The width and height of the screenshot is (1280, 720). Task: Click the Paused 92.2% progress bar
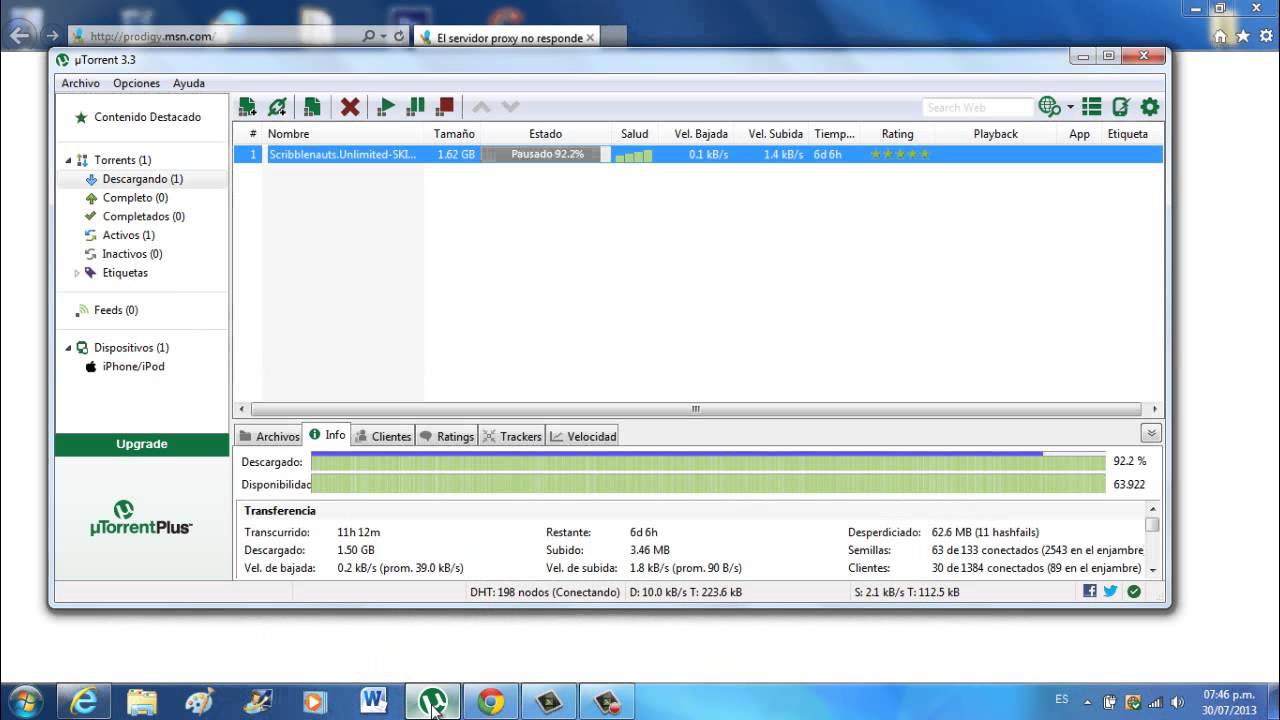tap(546, 155)
